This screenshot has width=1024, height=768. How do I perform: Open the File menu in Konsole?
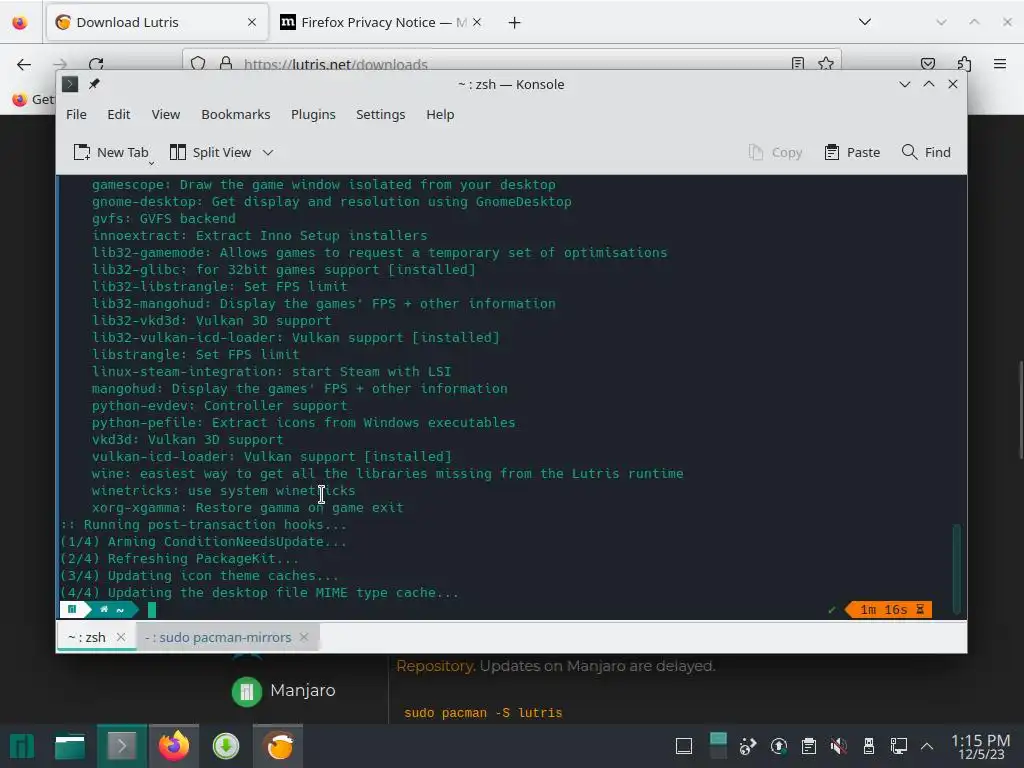click(x=76, y=114)
